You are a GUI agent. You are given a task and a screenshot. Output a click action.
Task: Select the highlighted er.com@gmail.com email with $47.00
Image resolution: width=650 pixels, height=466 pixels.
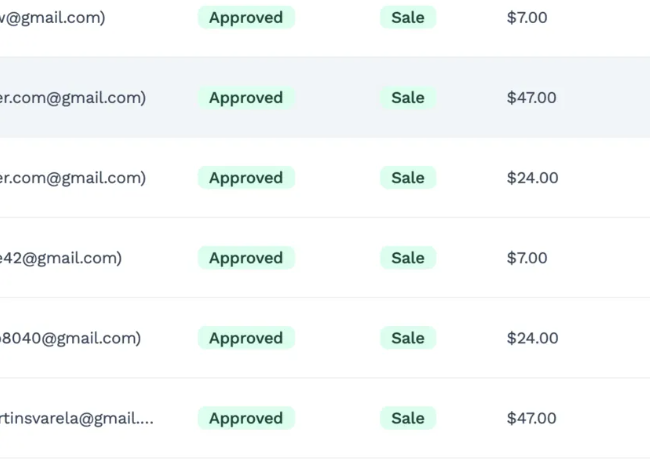[x=73, y=98]
